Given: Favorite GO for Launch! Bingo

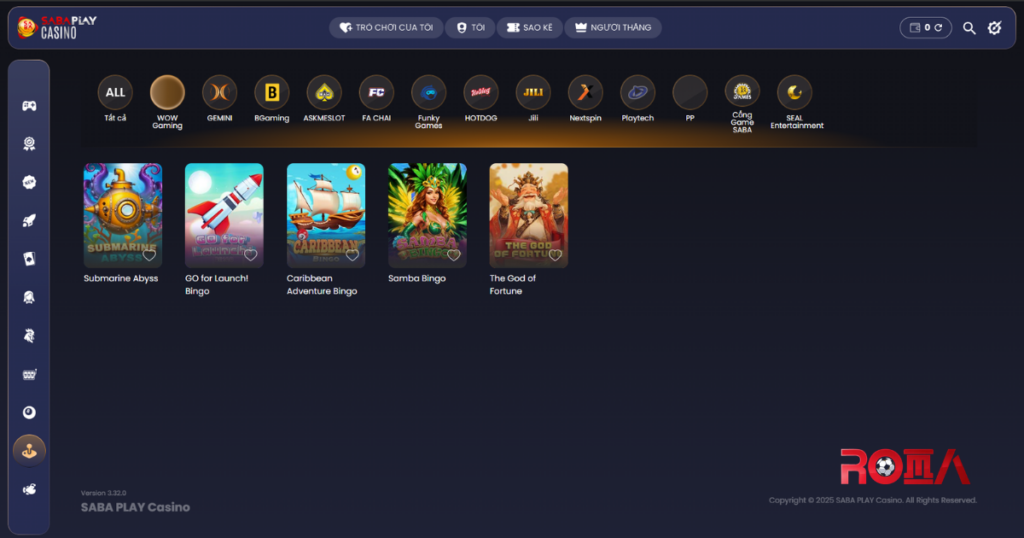Looking at the screenshot, I should pos(251,255).
